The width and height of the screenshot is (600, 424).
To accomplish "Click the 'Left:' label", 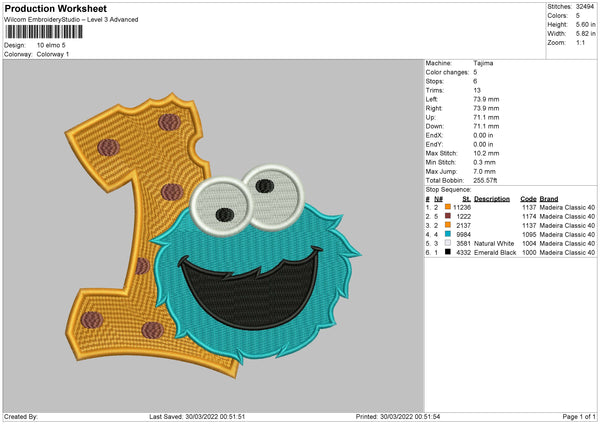I will [432, 99].
